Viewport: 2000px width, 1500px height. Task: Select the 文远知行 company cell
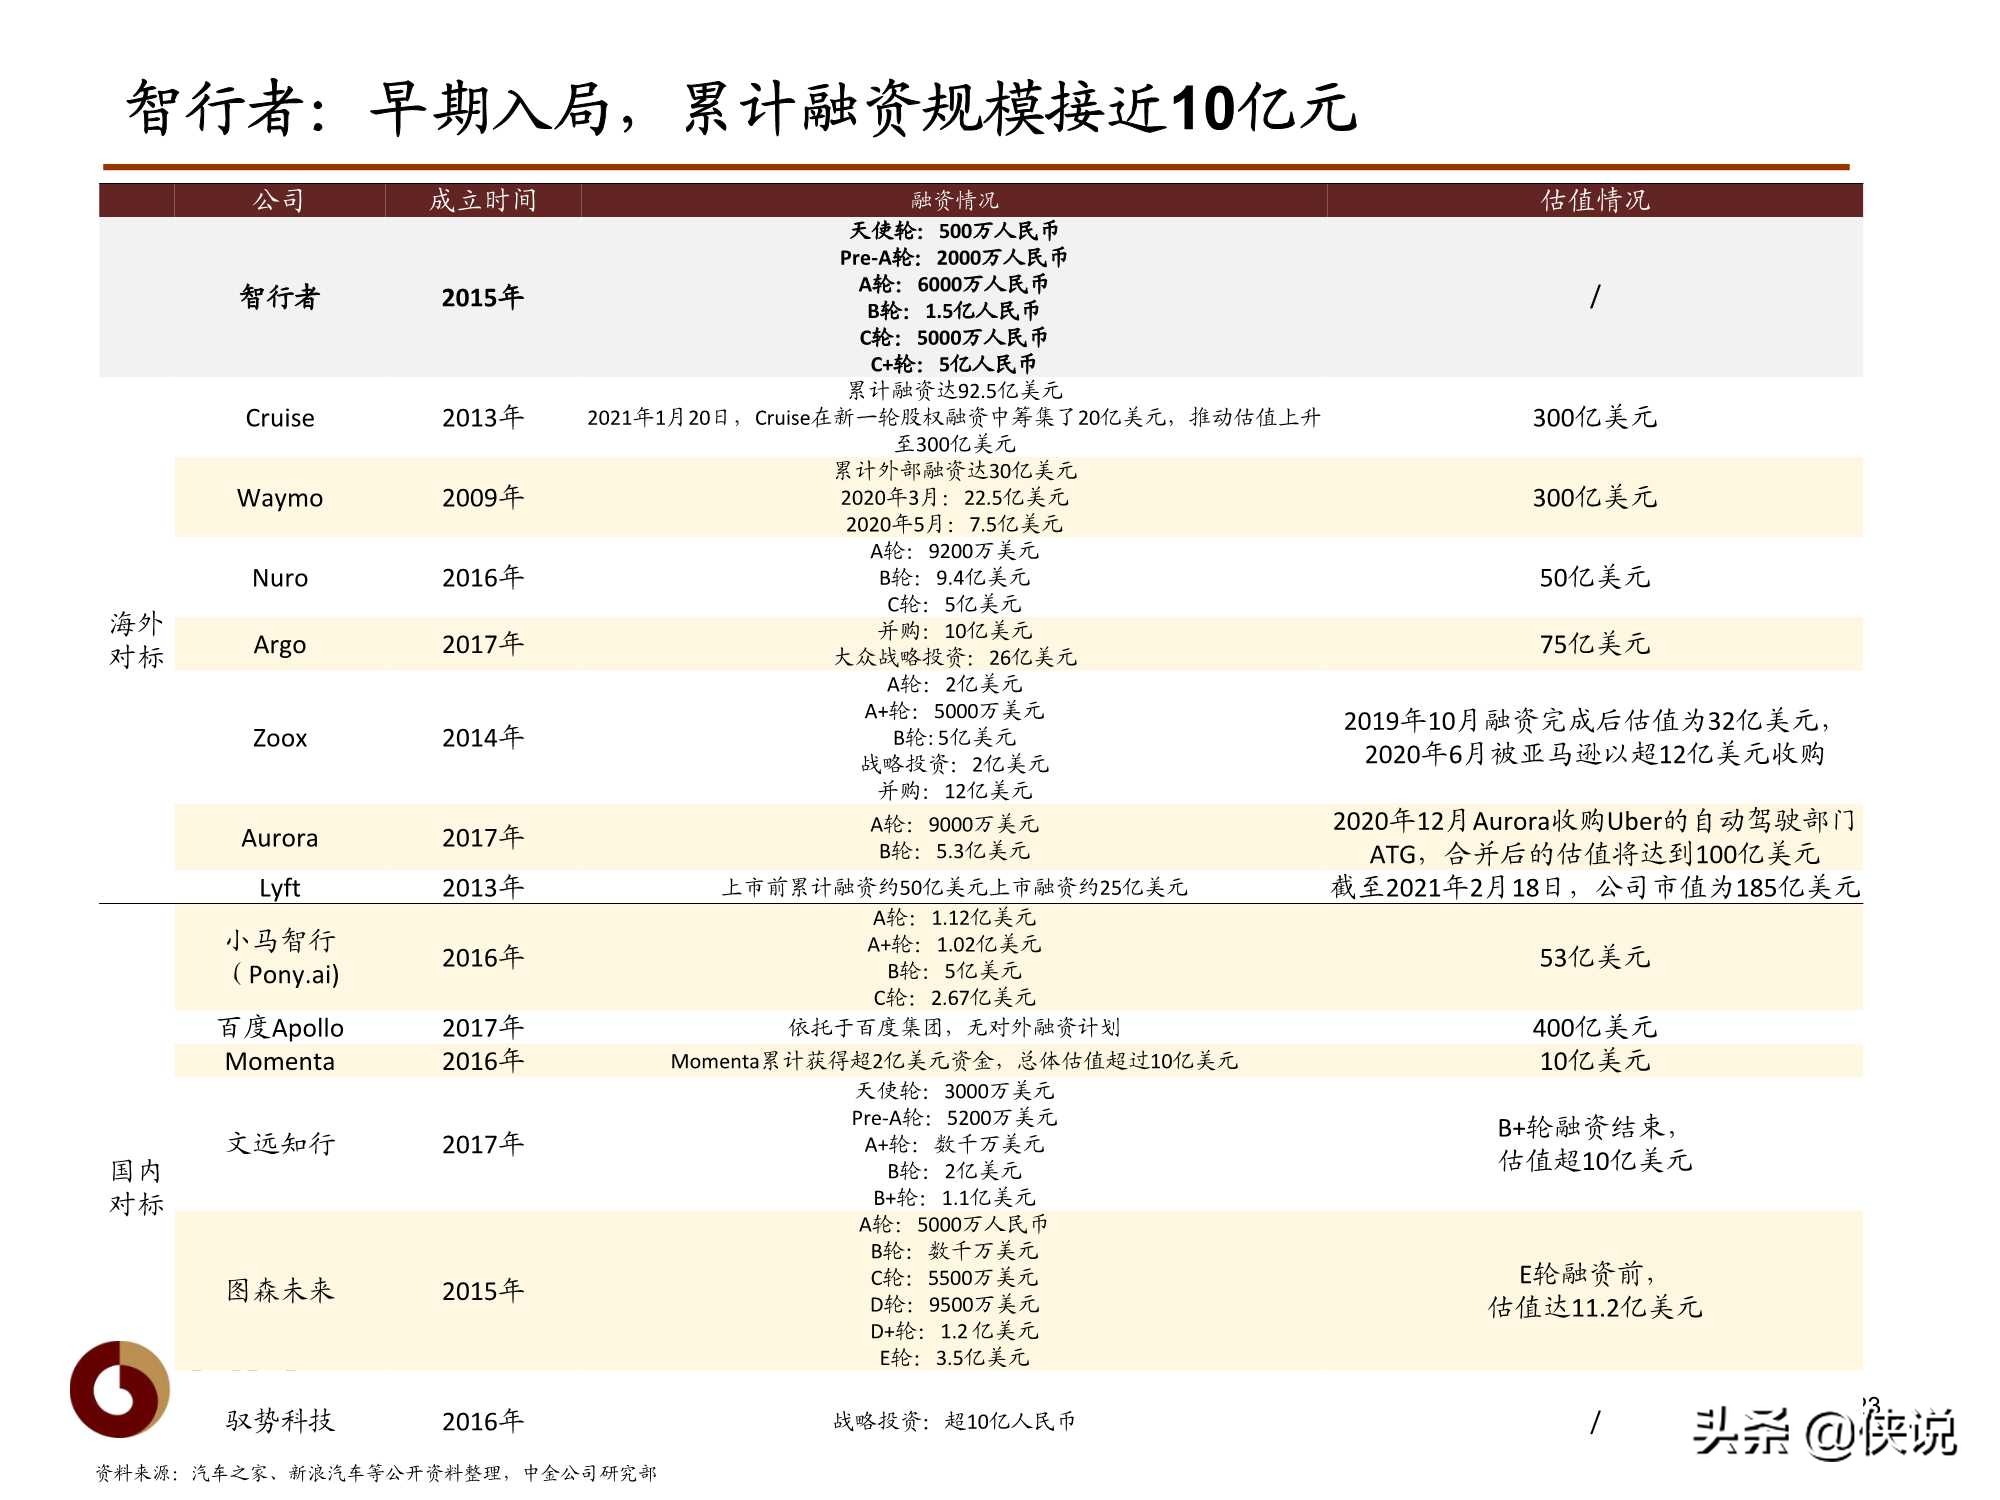click(x=279, y=1144)
